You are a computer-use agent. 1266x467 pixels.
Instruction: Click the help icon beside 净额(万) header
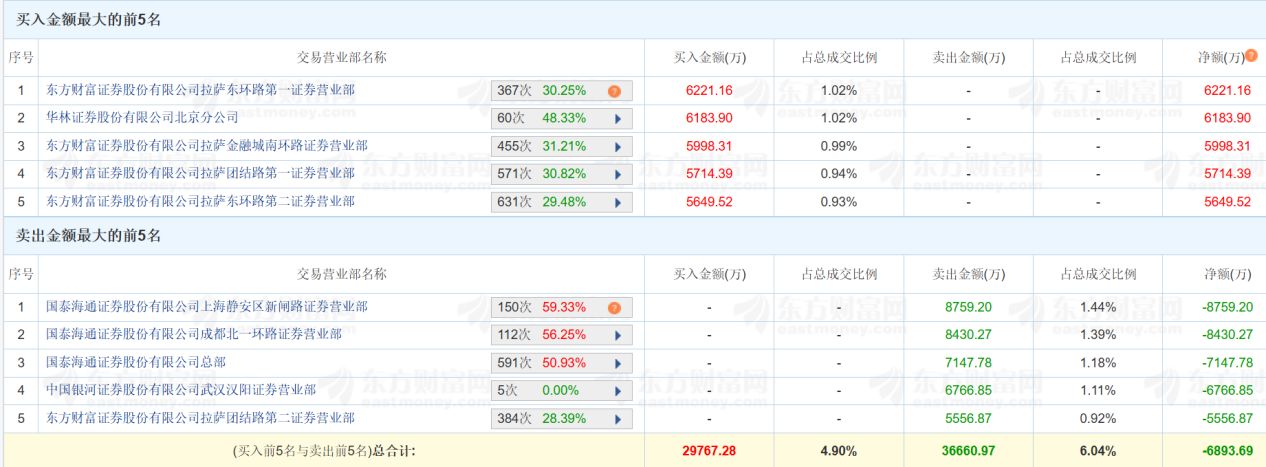(1250, 57)
